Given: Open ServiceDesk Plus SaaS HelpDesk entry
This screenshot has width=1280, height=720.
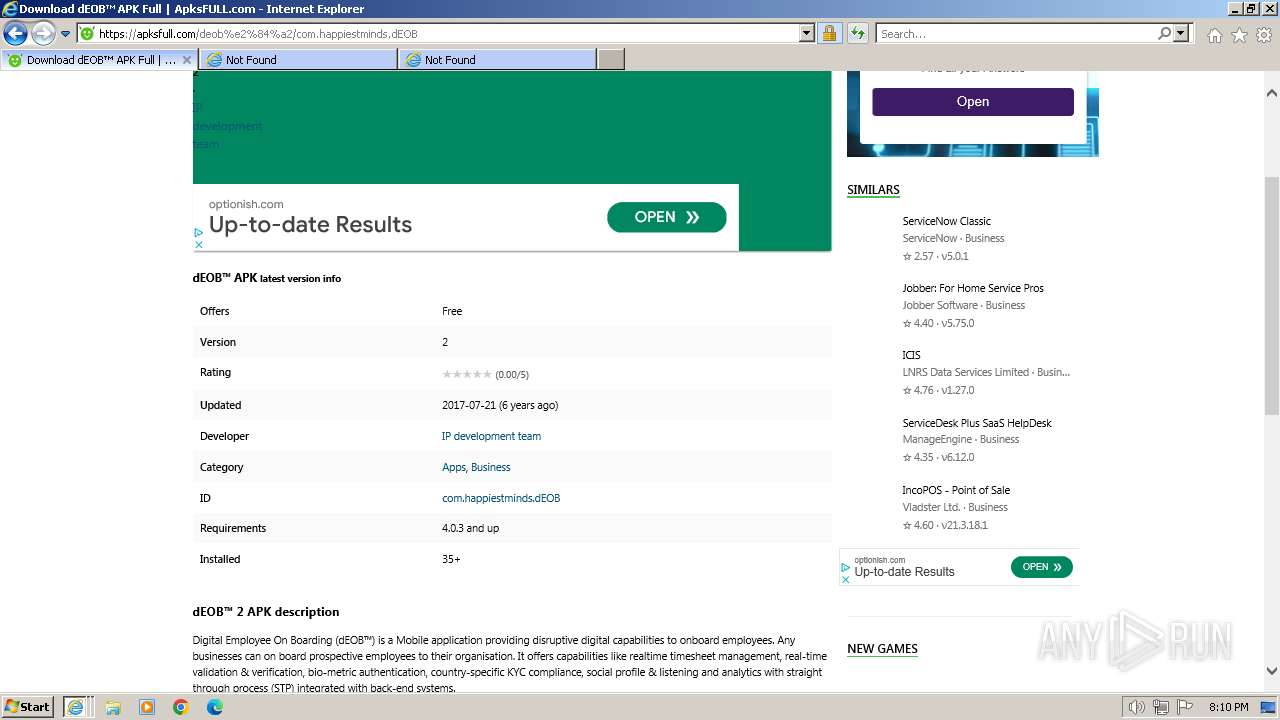Looking at the screenshot, I should (977, 423).
